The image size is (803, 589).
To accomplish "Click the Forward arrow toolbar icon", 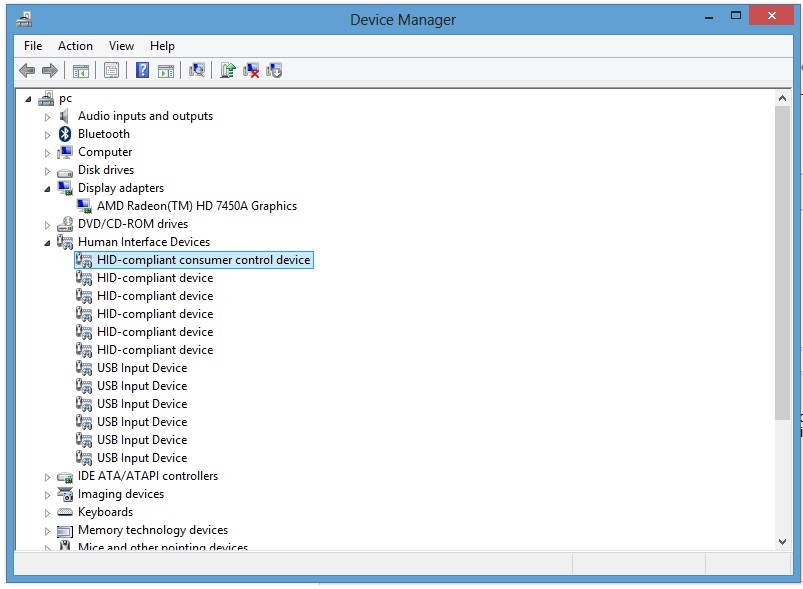I will click(49, 70).
